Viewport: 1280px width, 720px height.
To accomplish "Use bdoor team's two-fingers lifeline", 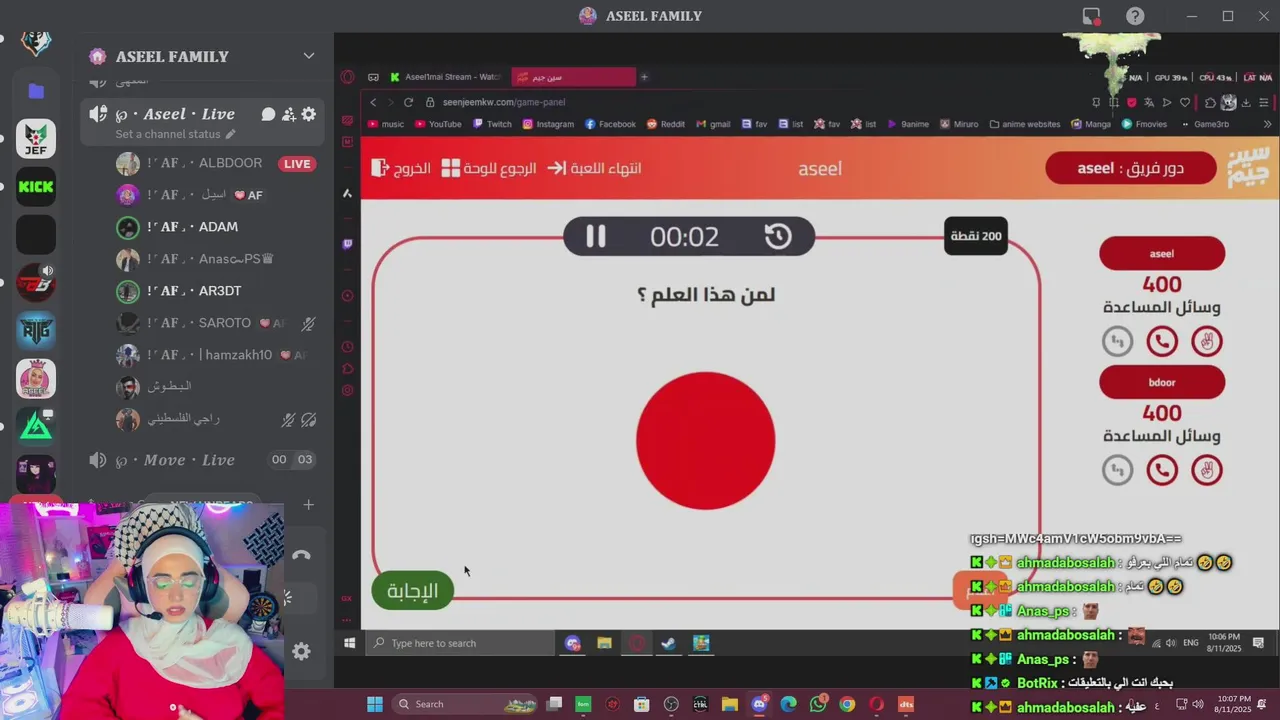I will [x=1207, y=470].
